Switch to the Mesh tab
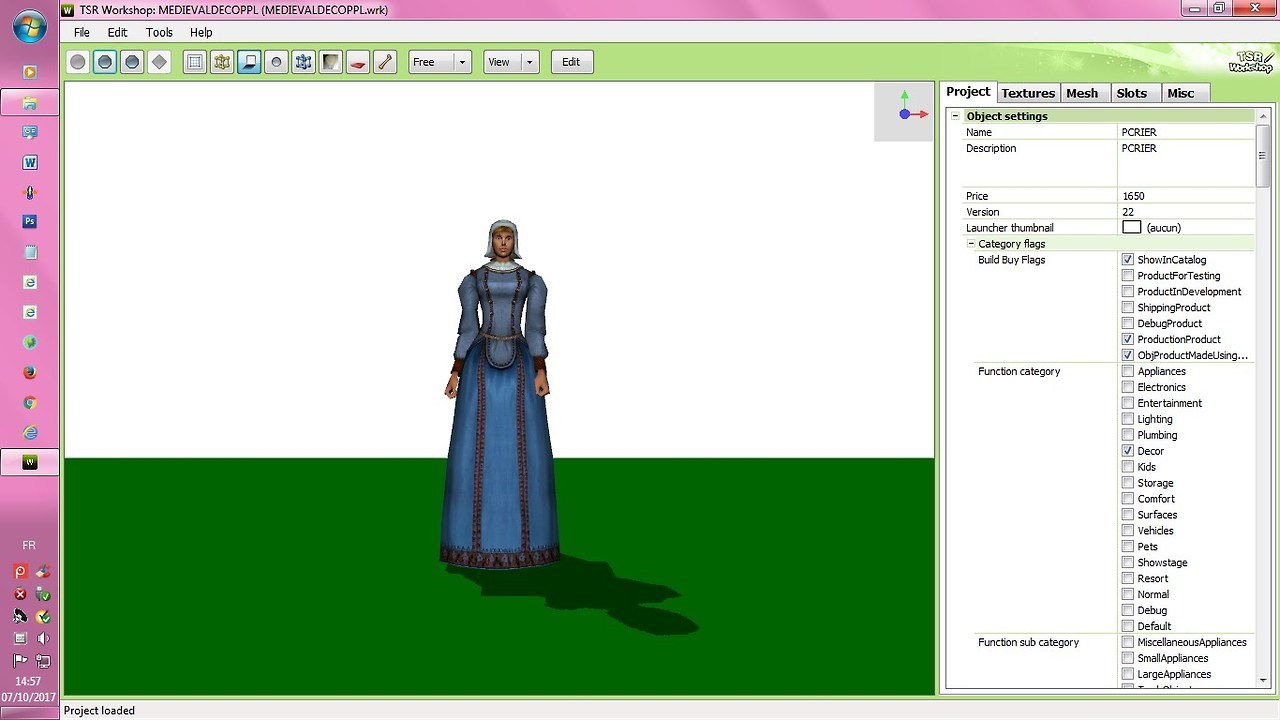The image size is (1280, 720). (x=1082, y=93)
